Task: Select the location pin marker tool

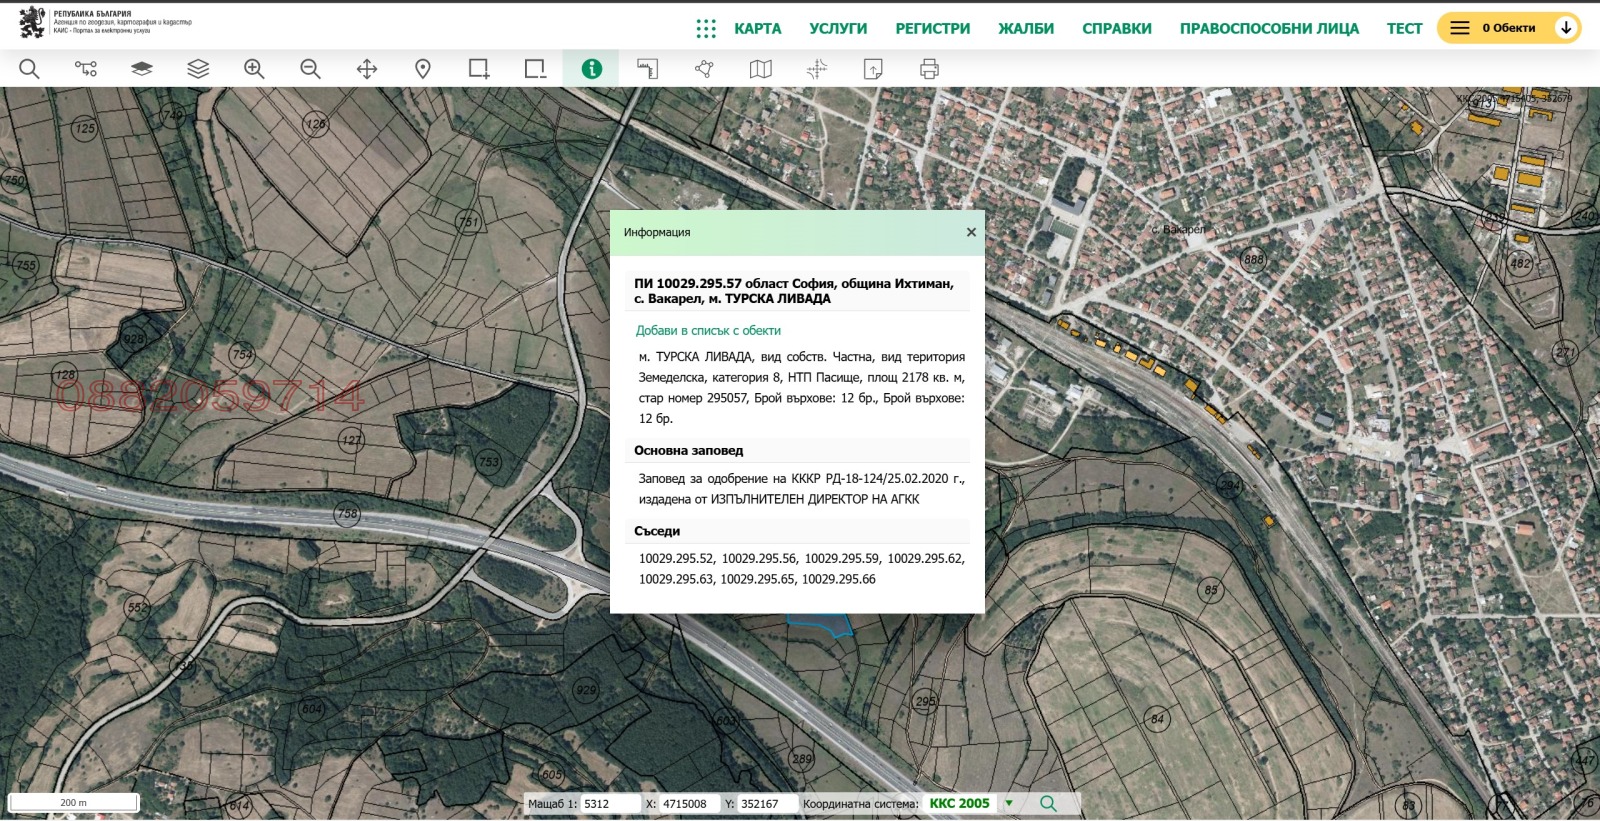Action: (423, 69)
